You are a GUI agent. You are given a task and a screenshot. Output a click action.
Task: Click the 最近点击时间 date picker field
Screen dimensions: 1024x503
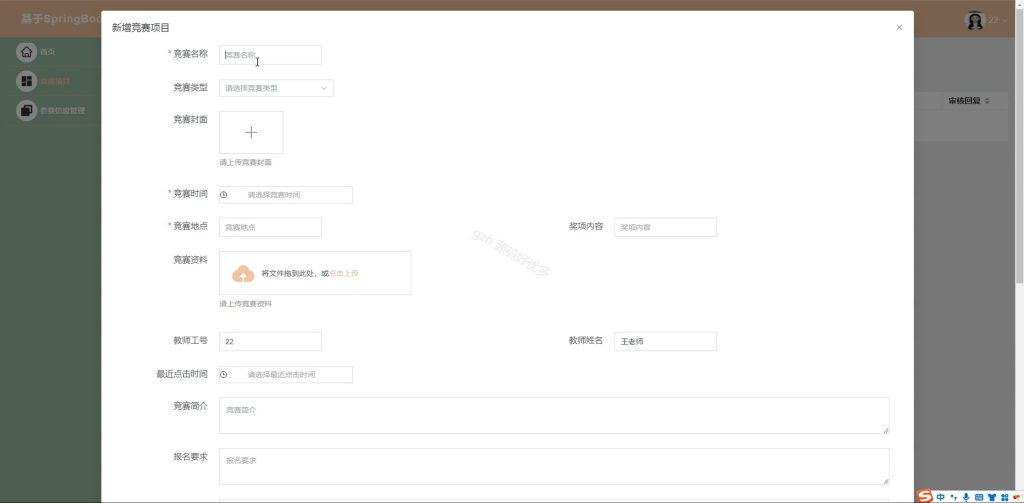point(286,374)
